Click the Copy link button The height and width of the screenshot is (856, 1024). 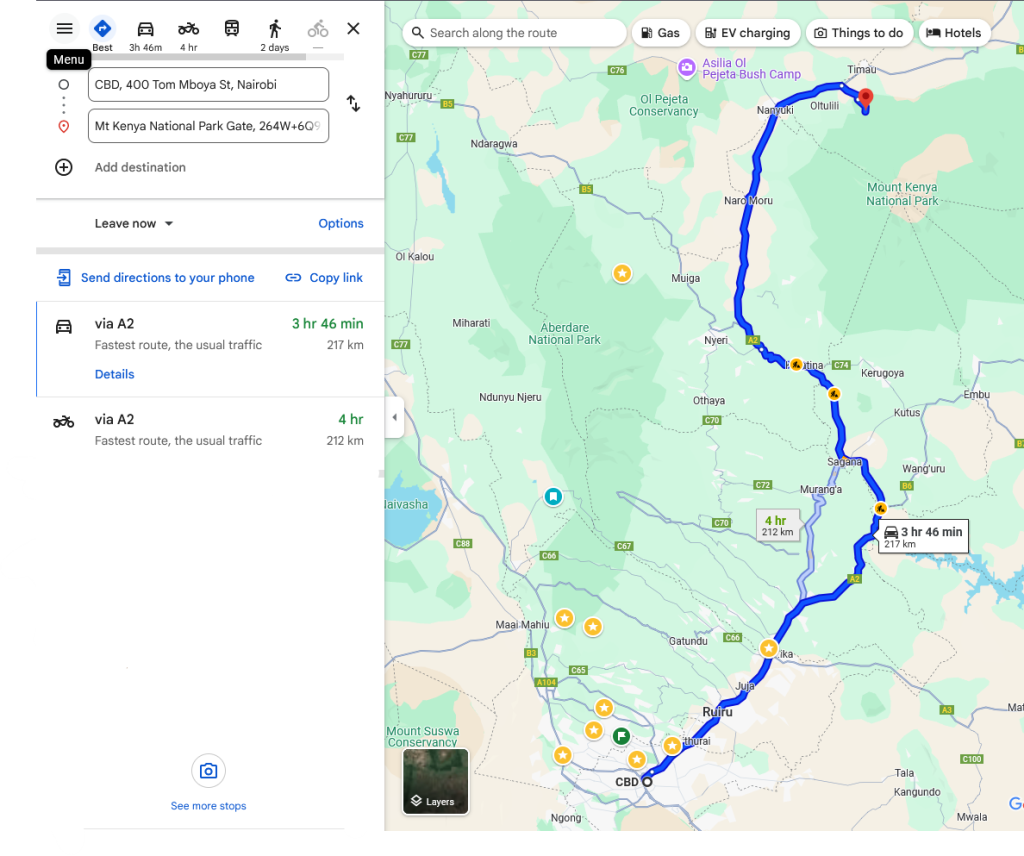click(323, 278)
